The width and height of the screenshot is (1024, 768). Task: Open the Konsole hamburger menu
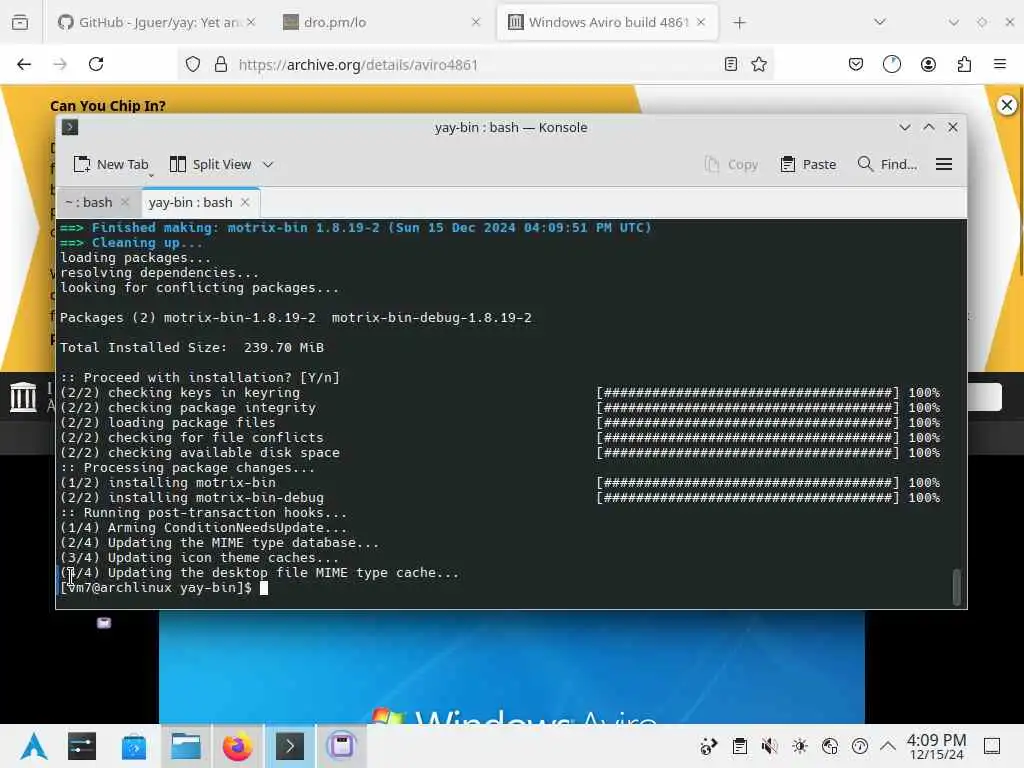(x=944, y=165)
